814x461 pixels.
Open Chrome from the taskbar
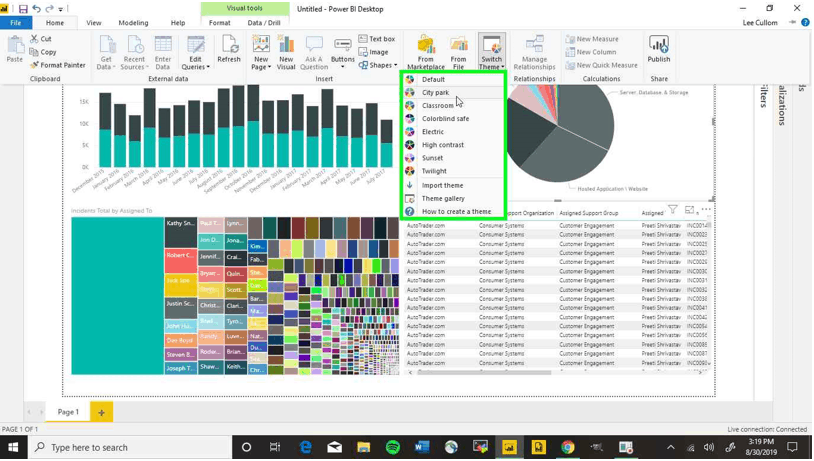coord(567,448)
